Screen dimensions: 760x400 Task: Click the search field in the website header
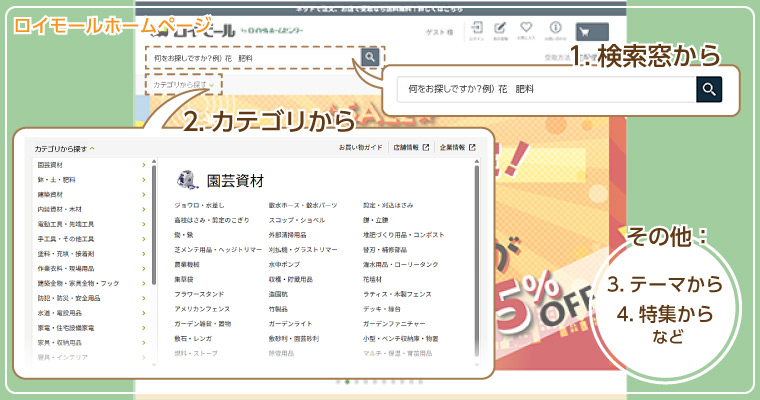(253, 58)
